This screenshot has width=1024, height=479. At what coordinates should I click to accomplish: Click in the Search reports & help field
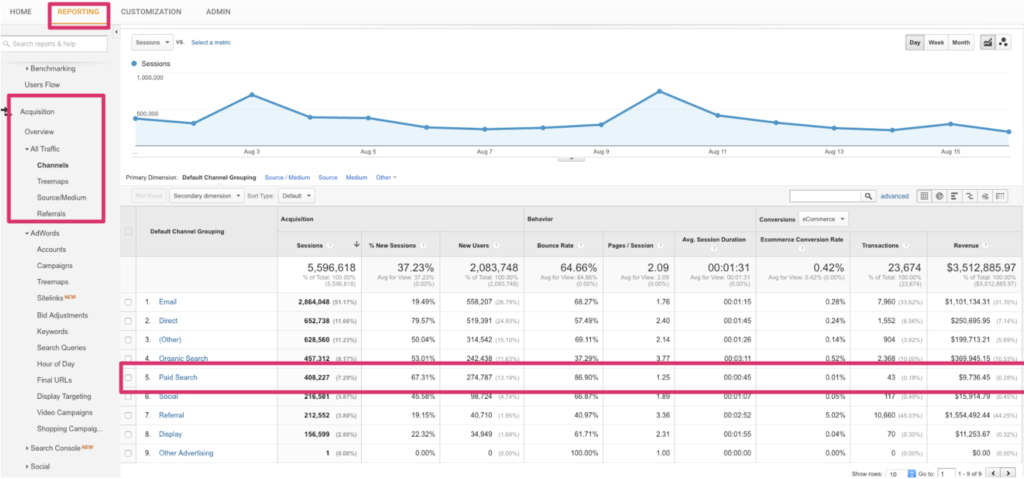click(58, 44)
